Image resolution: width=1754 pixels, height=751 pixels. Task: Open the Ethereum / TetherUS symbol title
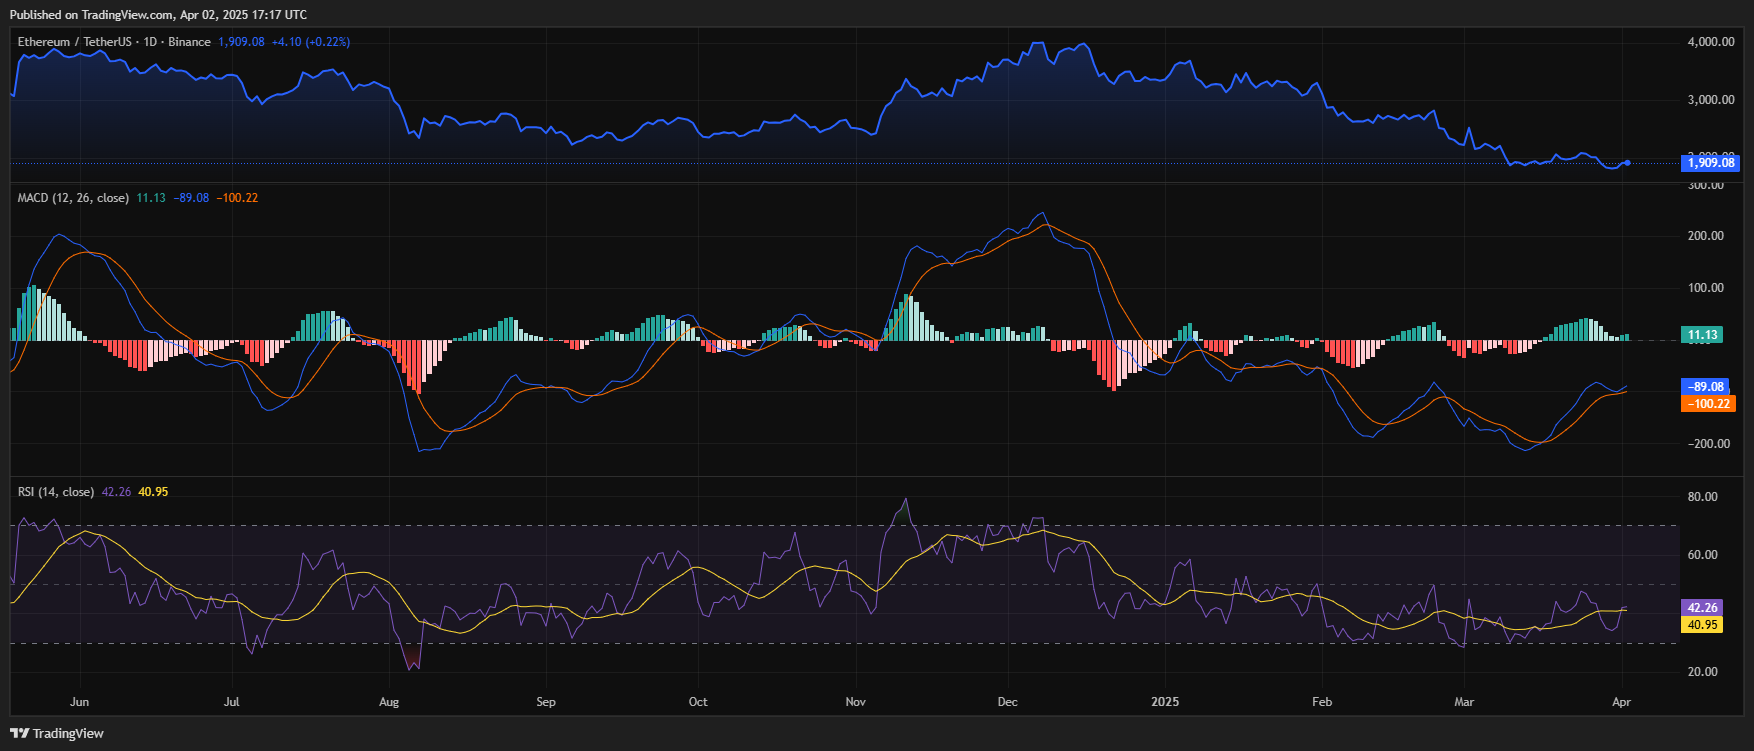pyautogui.click(x=76, y=42)
